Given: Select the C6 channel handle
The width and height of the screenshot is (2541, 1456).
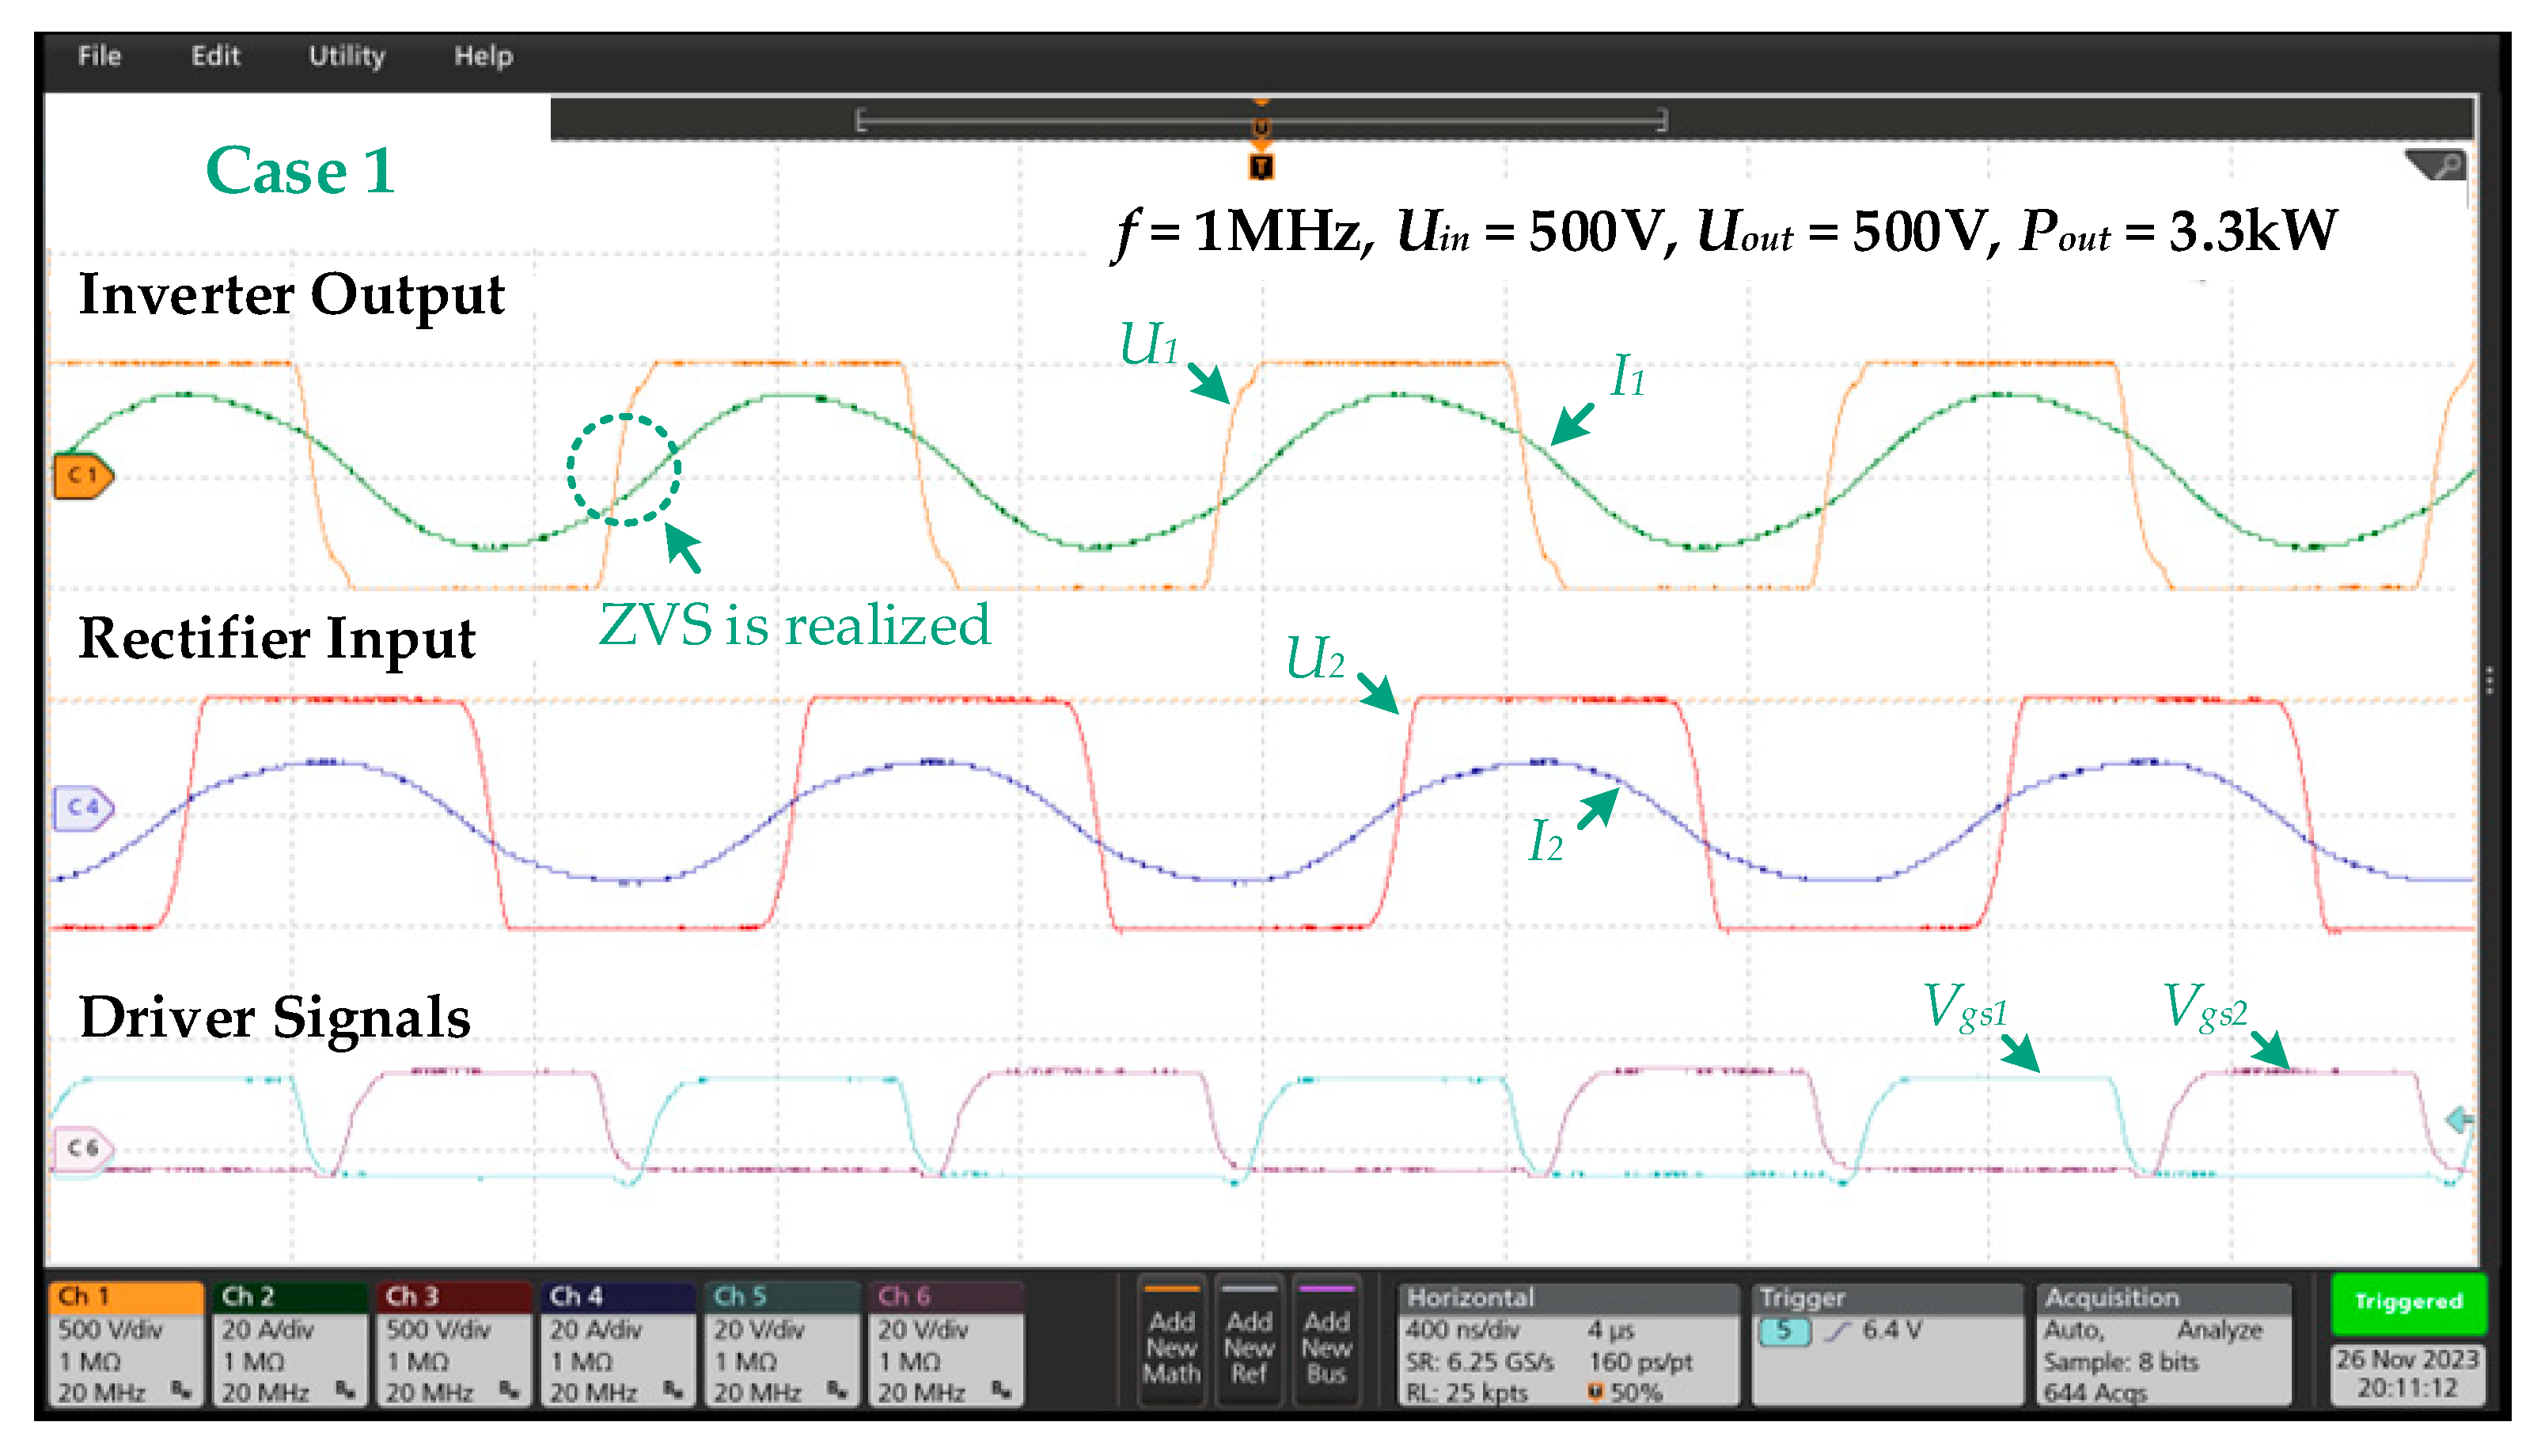Looking at the screenshot, I should click(83, 1147).
